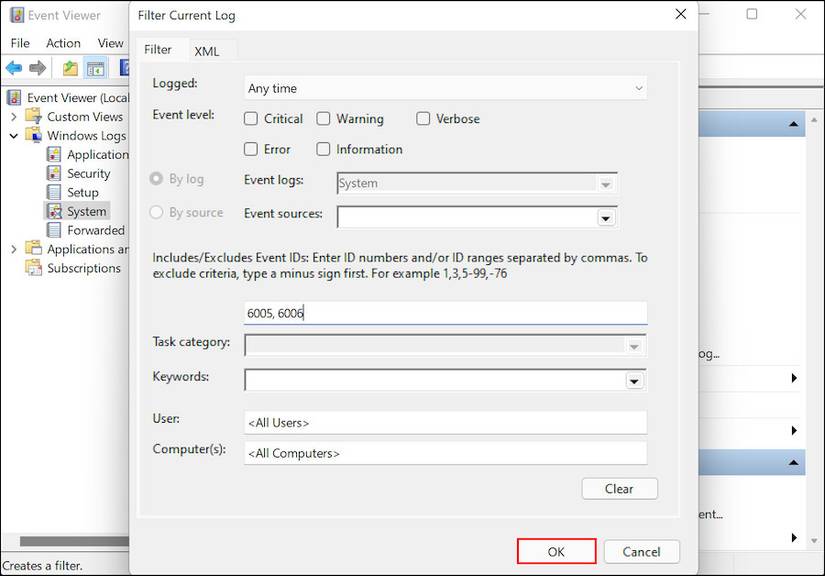Click Event Viewer app icon in title bar
Screen dimensions: 825x576
tap(17, 15)
